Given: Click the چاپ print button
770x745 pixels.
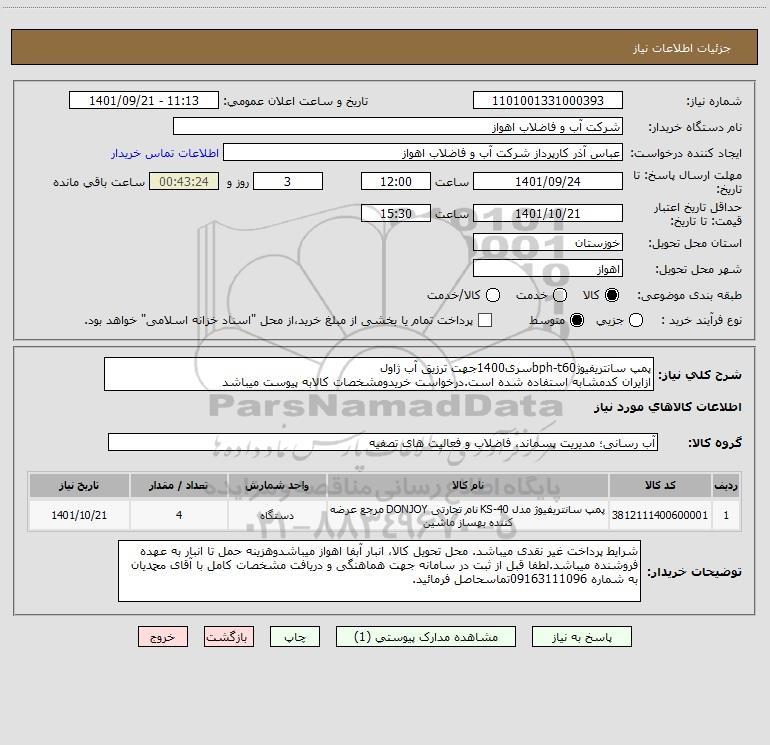Looking at the screenshot, I should tap(295, 637).
